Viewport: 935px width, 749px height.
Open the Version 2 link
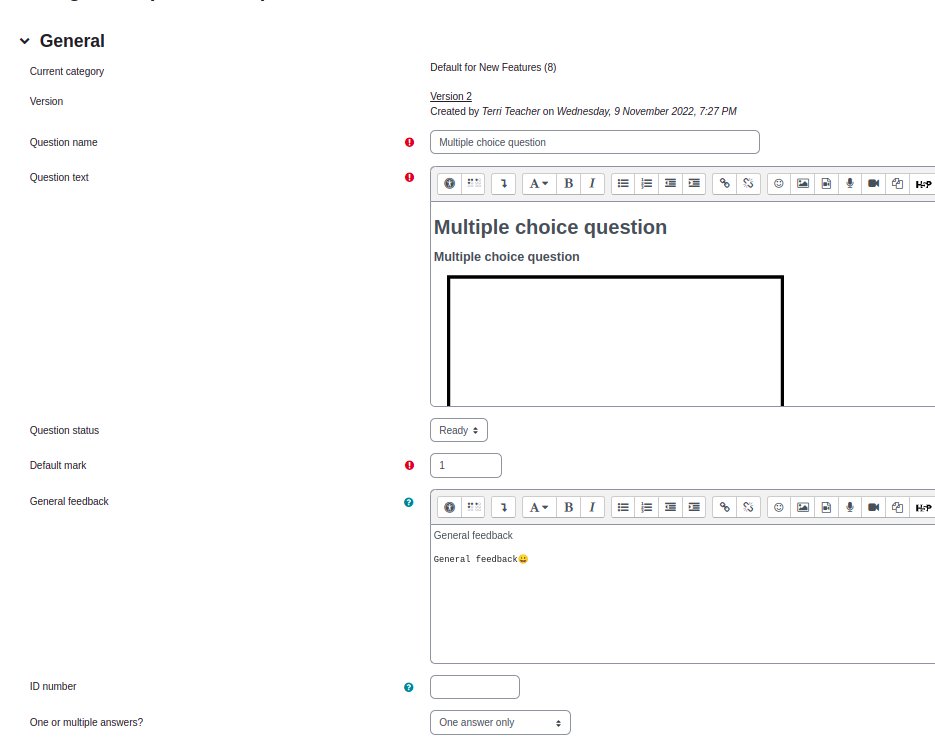tap(451, 96)
